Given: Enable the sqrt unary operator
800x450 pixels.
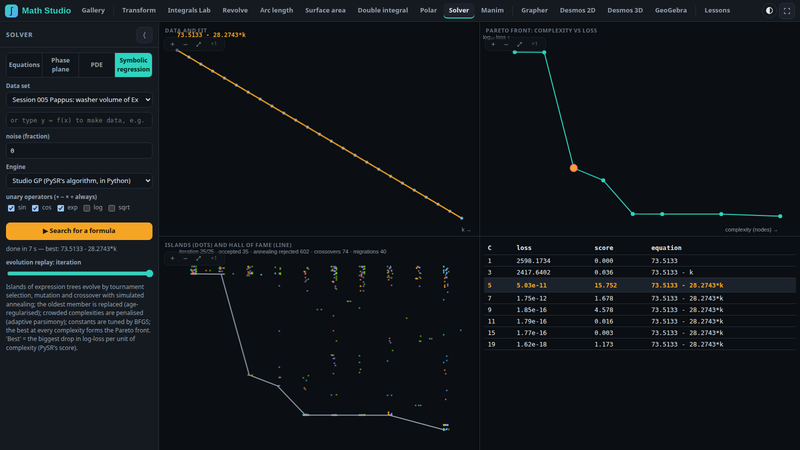Looking at the screenshot, I should [x=112, y=208].
